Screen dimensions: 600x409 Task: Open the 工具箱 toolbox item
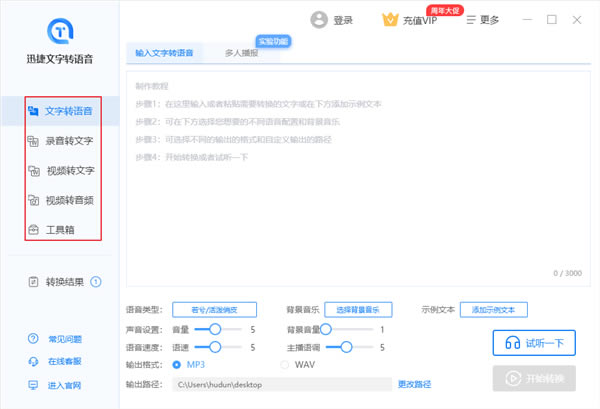[x=60, y=230]
